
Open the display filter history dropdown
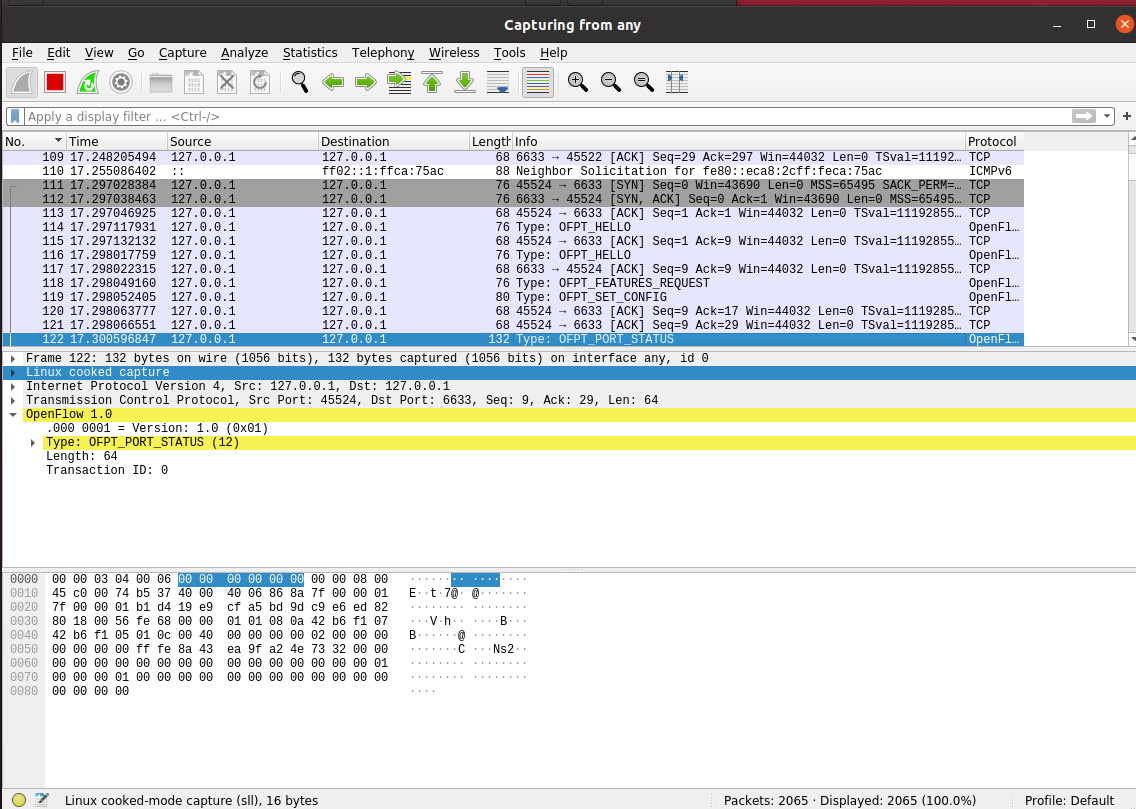click(x=1106, y=116)
